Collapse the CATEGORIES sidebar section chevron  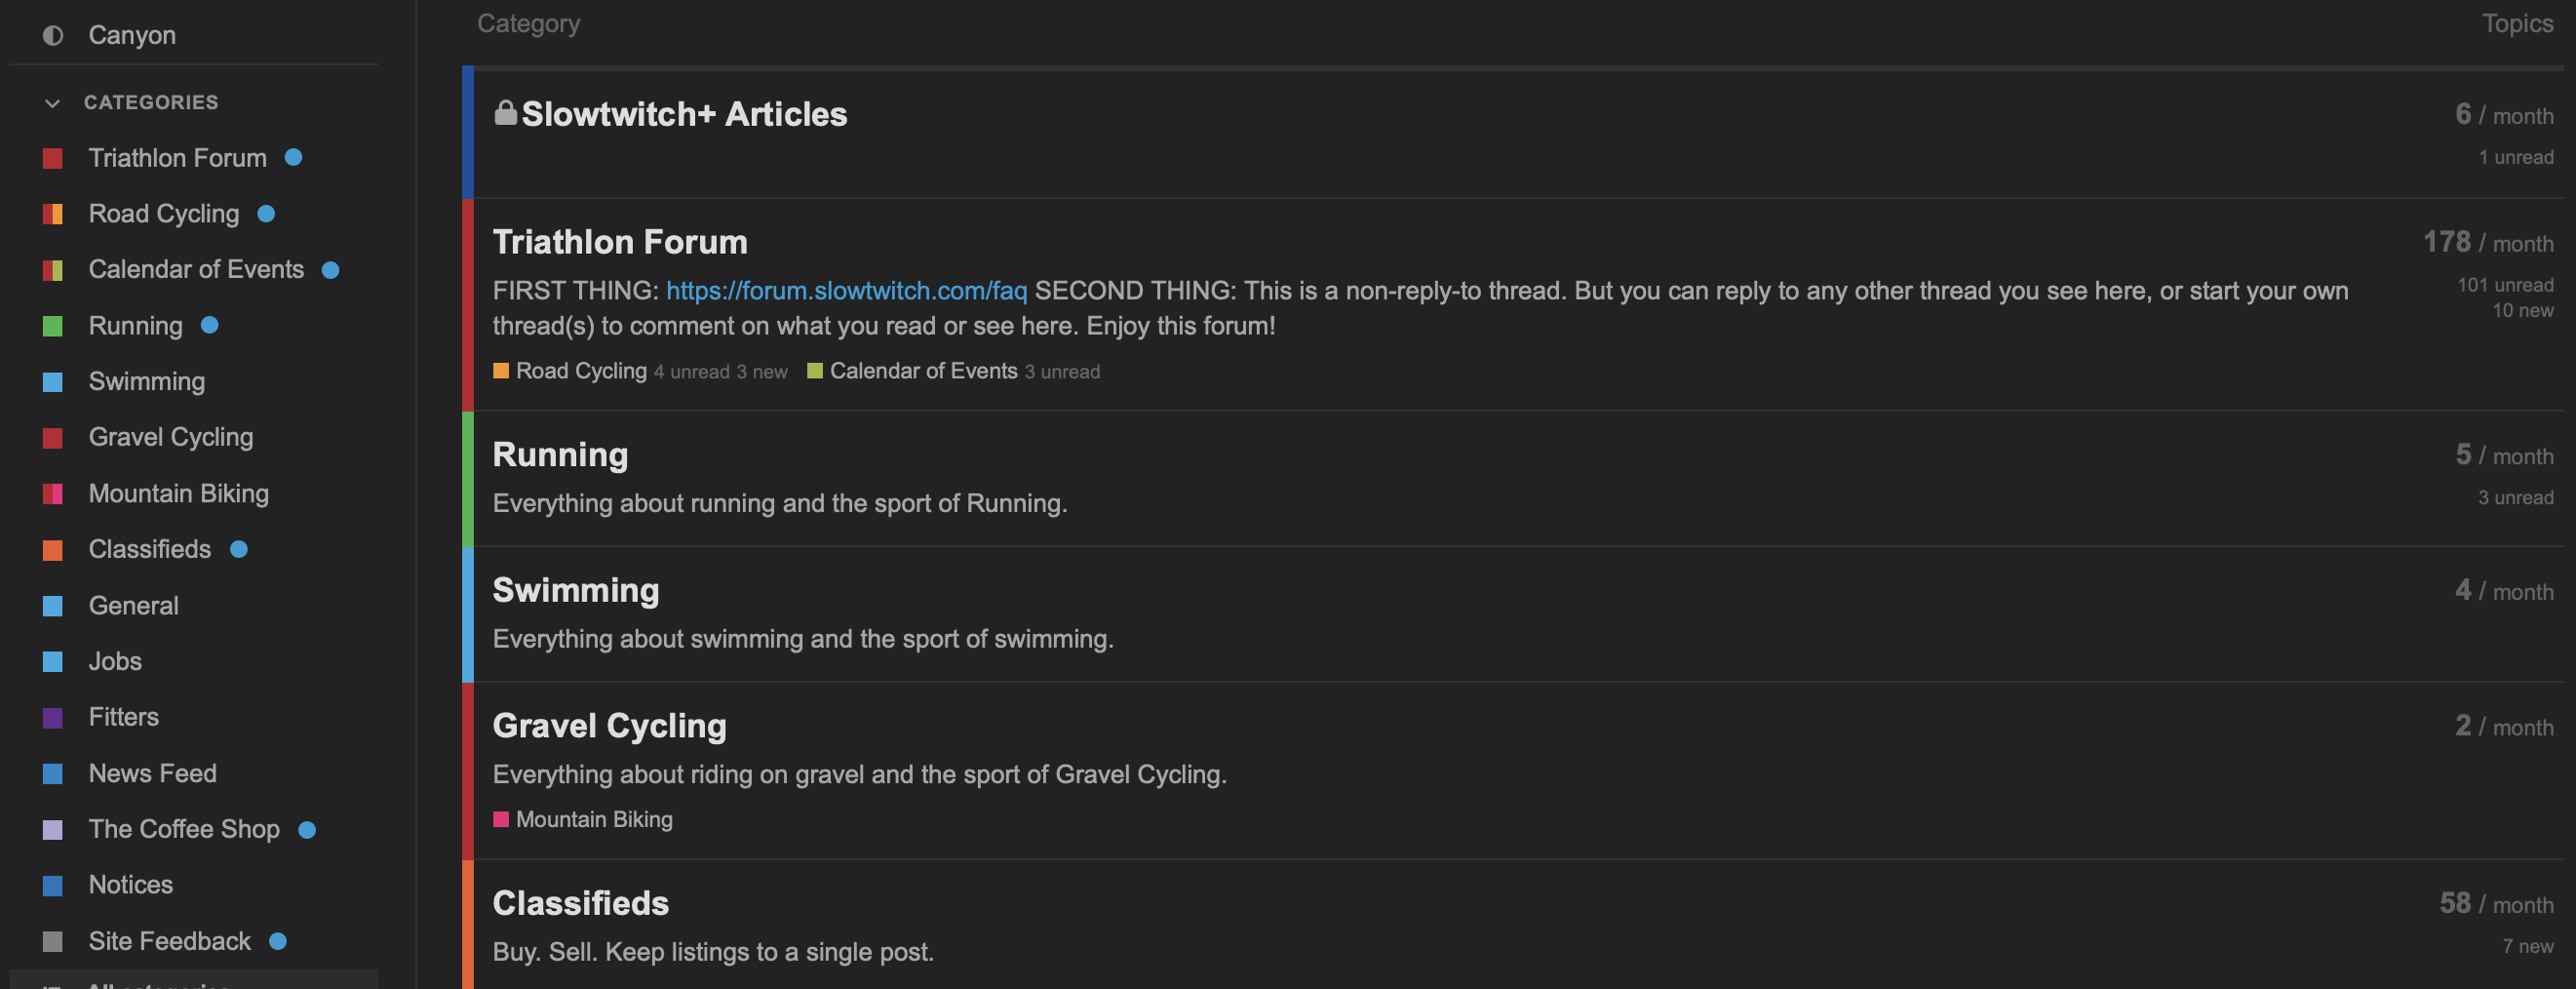point(53,103)
